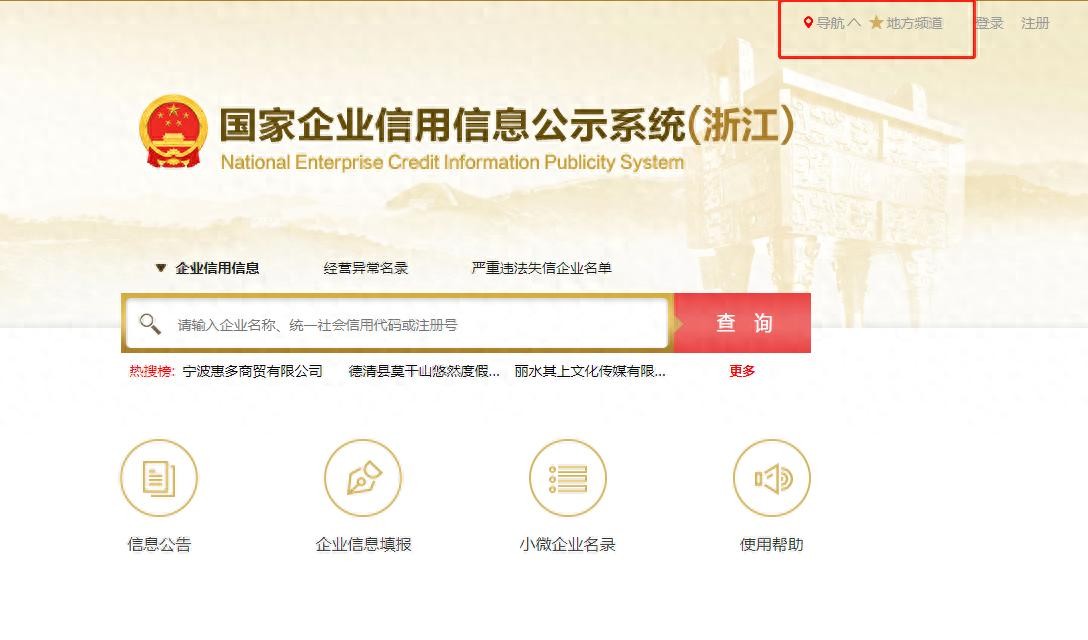Viewport: 1088px width, 640px height.
Task: Click 更多 to see more hot searches
Action: 742,371
